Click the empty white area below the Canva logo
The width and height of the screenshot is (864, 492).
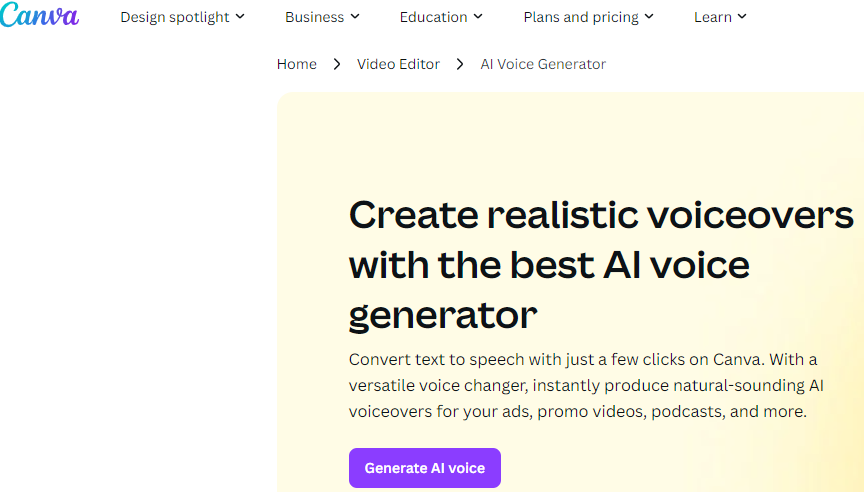pyautogui.click(x=130, y=250)
